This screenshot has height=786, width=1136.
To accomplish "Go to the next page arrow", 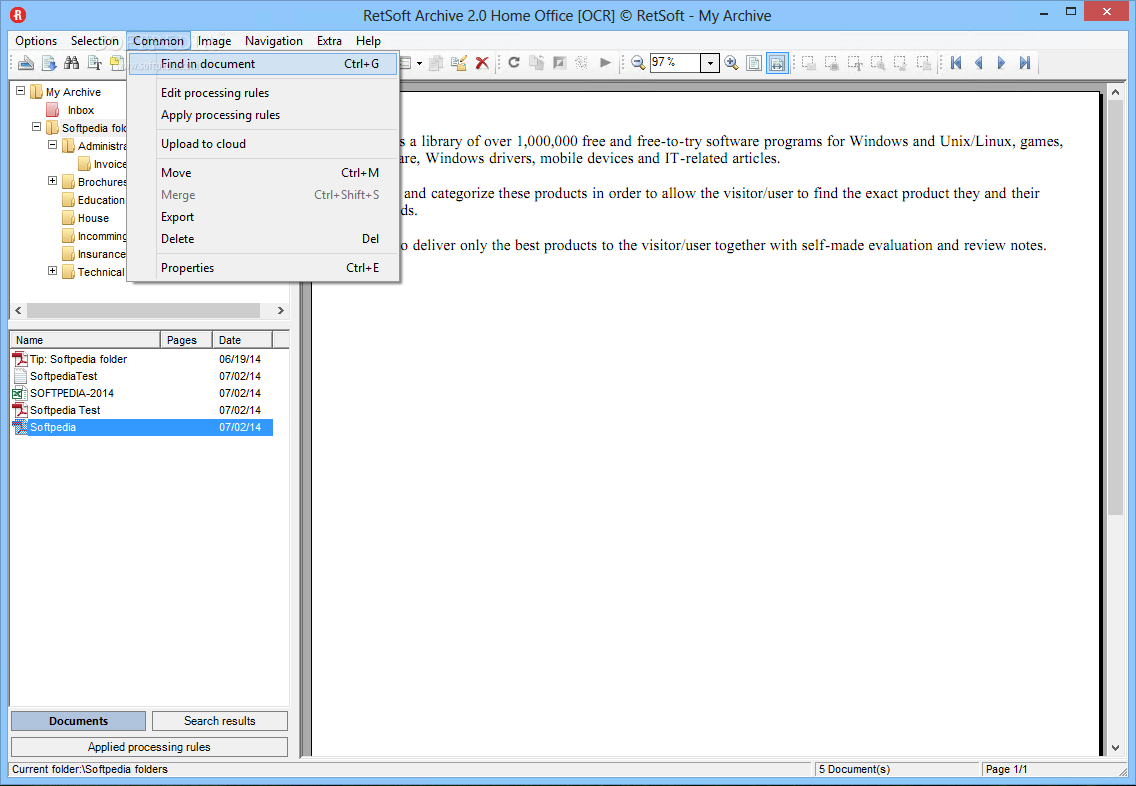I will point(1001,63).
